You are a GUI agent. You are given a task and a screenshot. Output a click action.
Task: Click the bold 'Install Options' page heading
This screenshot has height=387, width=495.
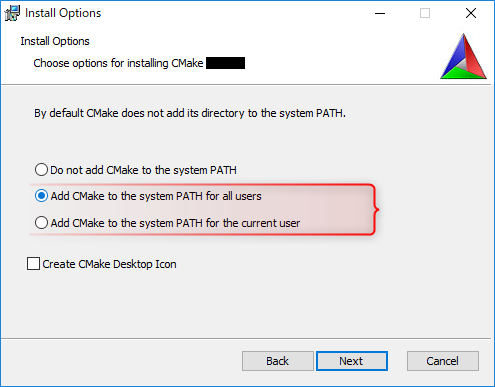(x=55, y=41)
